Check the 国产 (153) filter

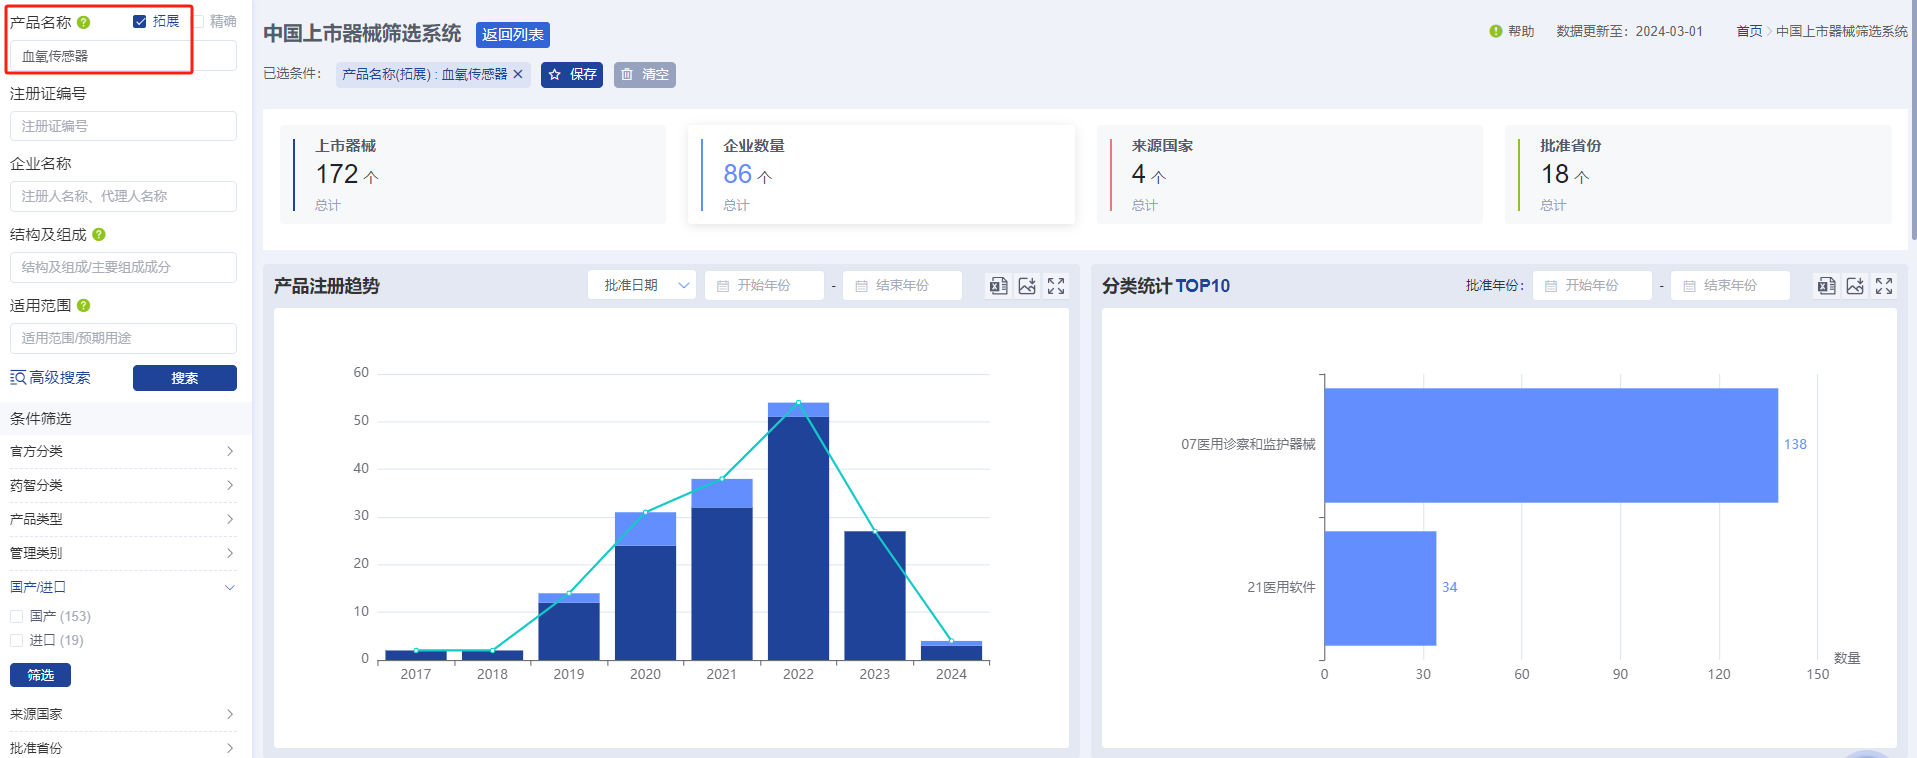pos(16,617)
